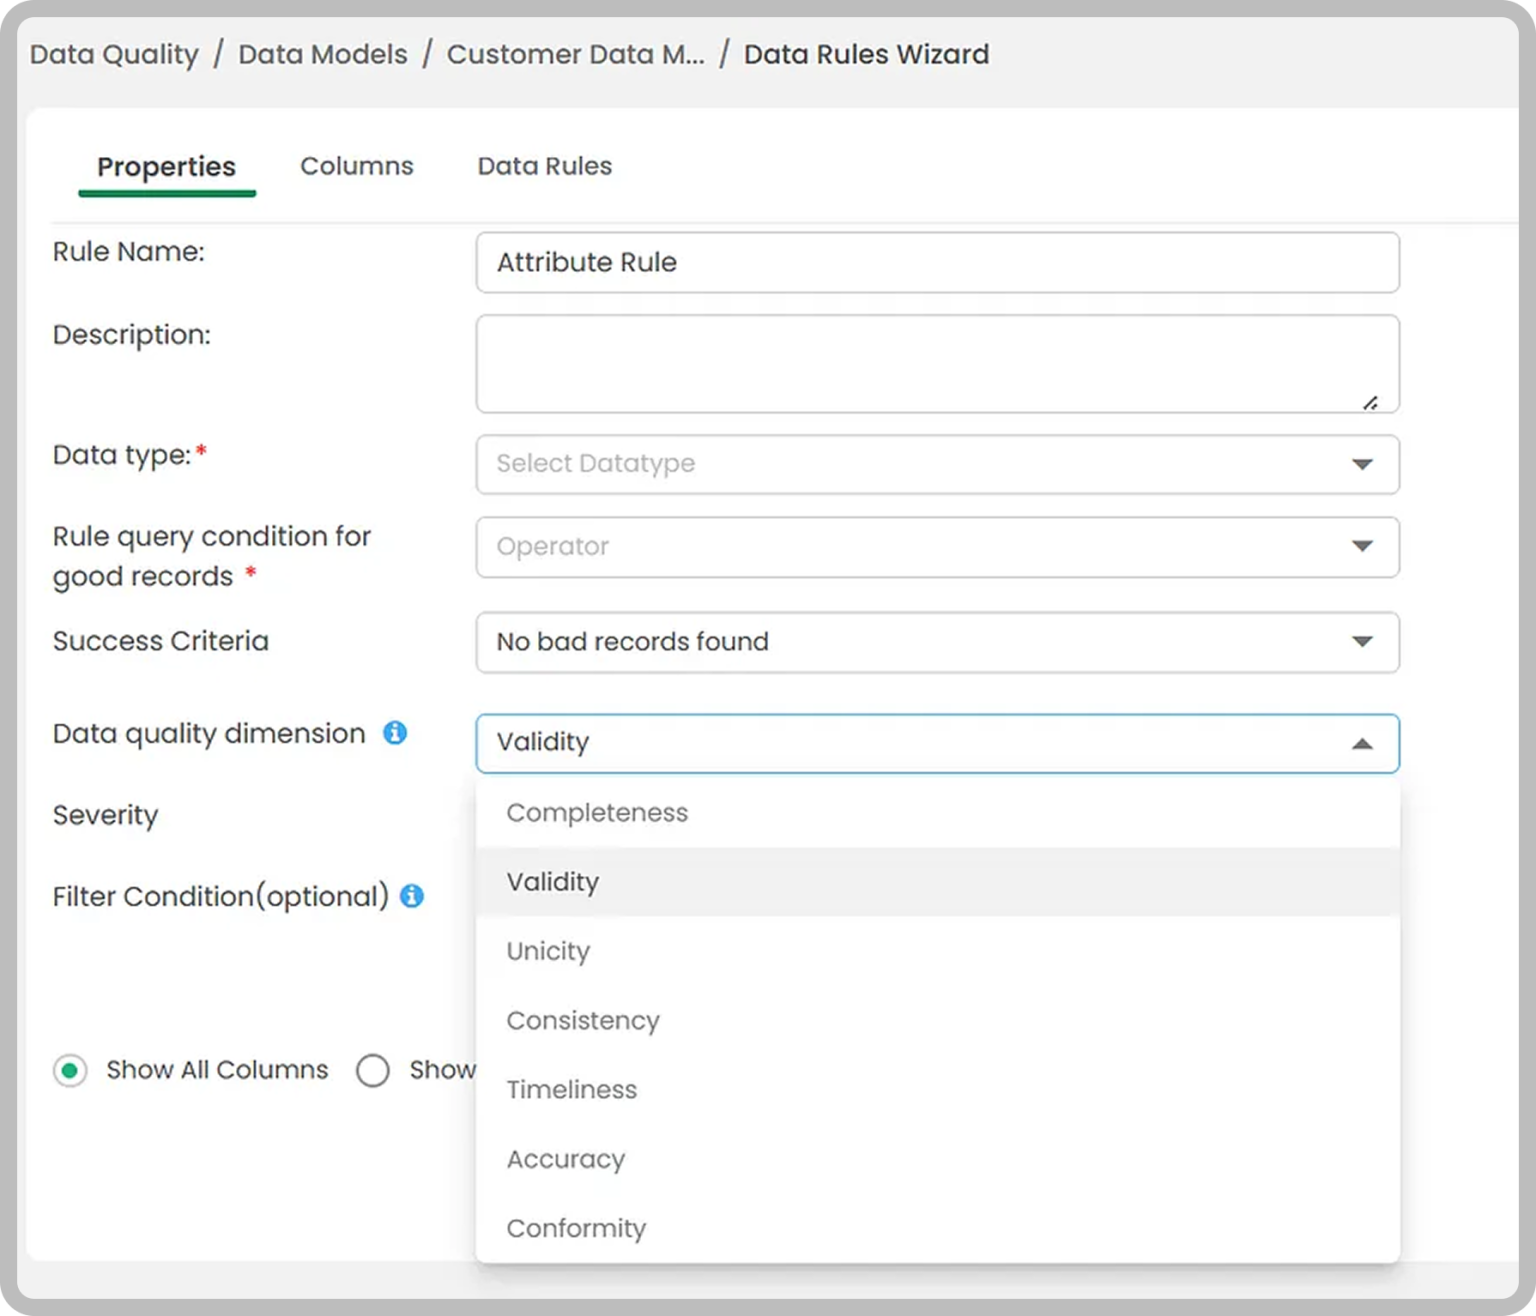The height and width of the screenshot is (1316, 1536).
Task: Choose Consistency from the dimension list
Action: pyautogui.click(x=938, y=1021)
